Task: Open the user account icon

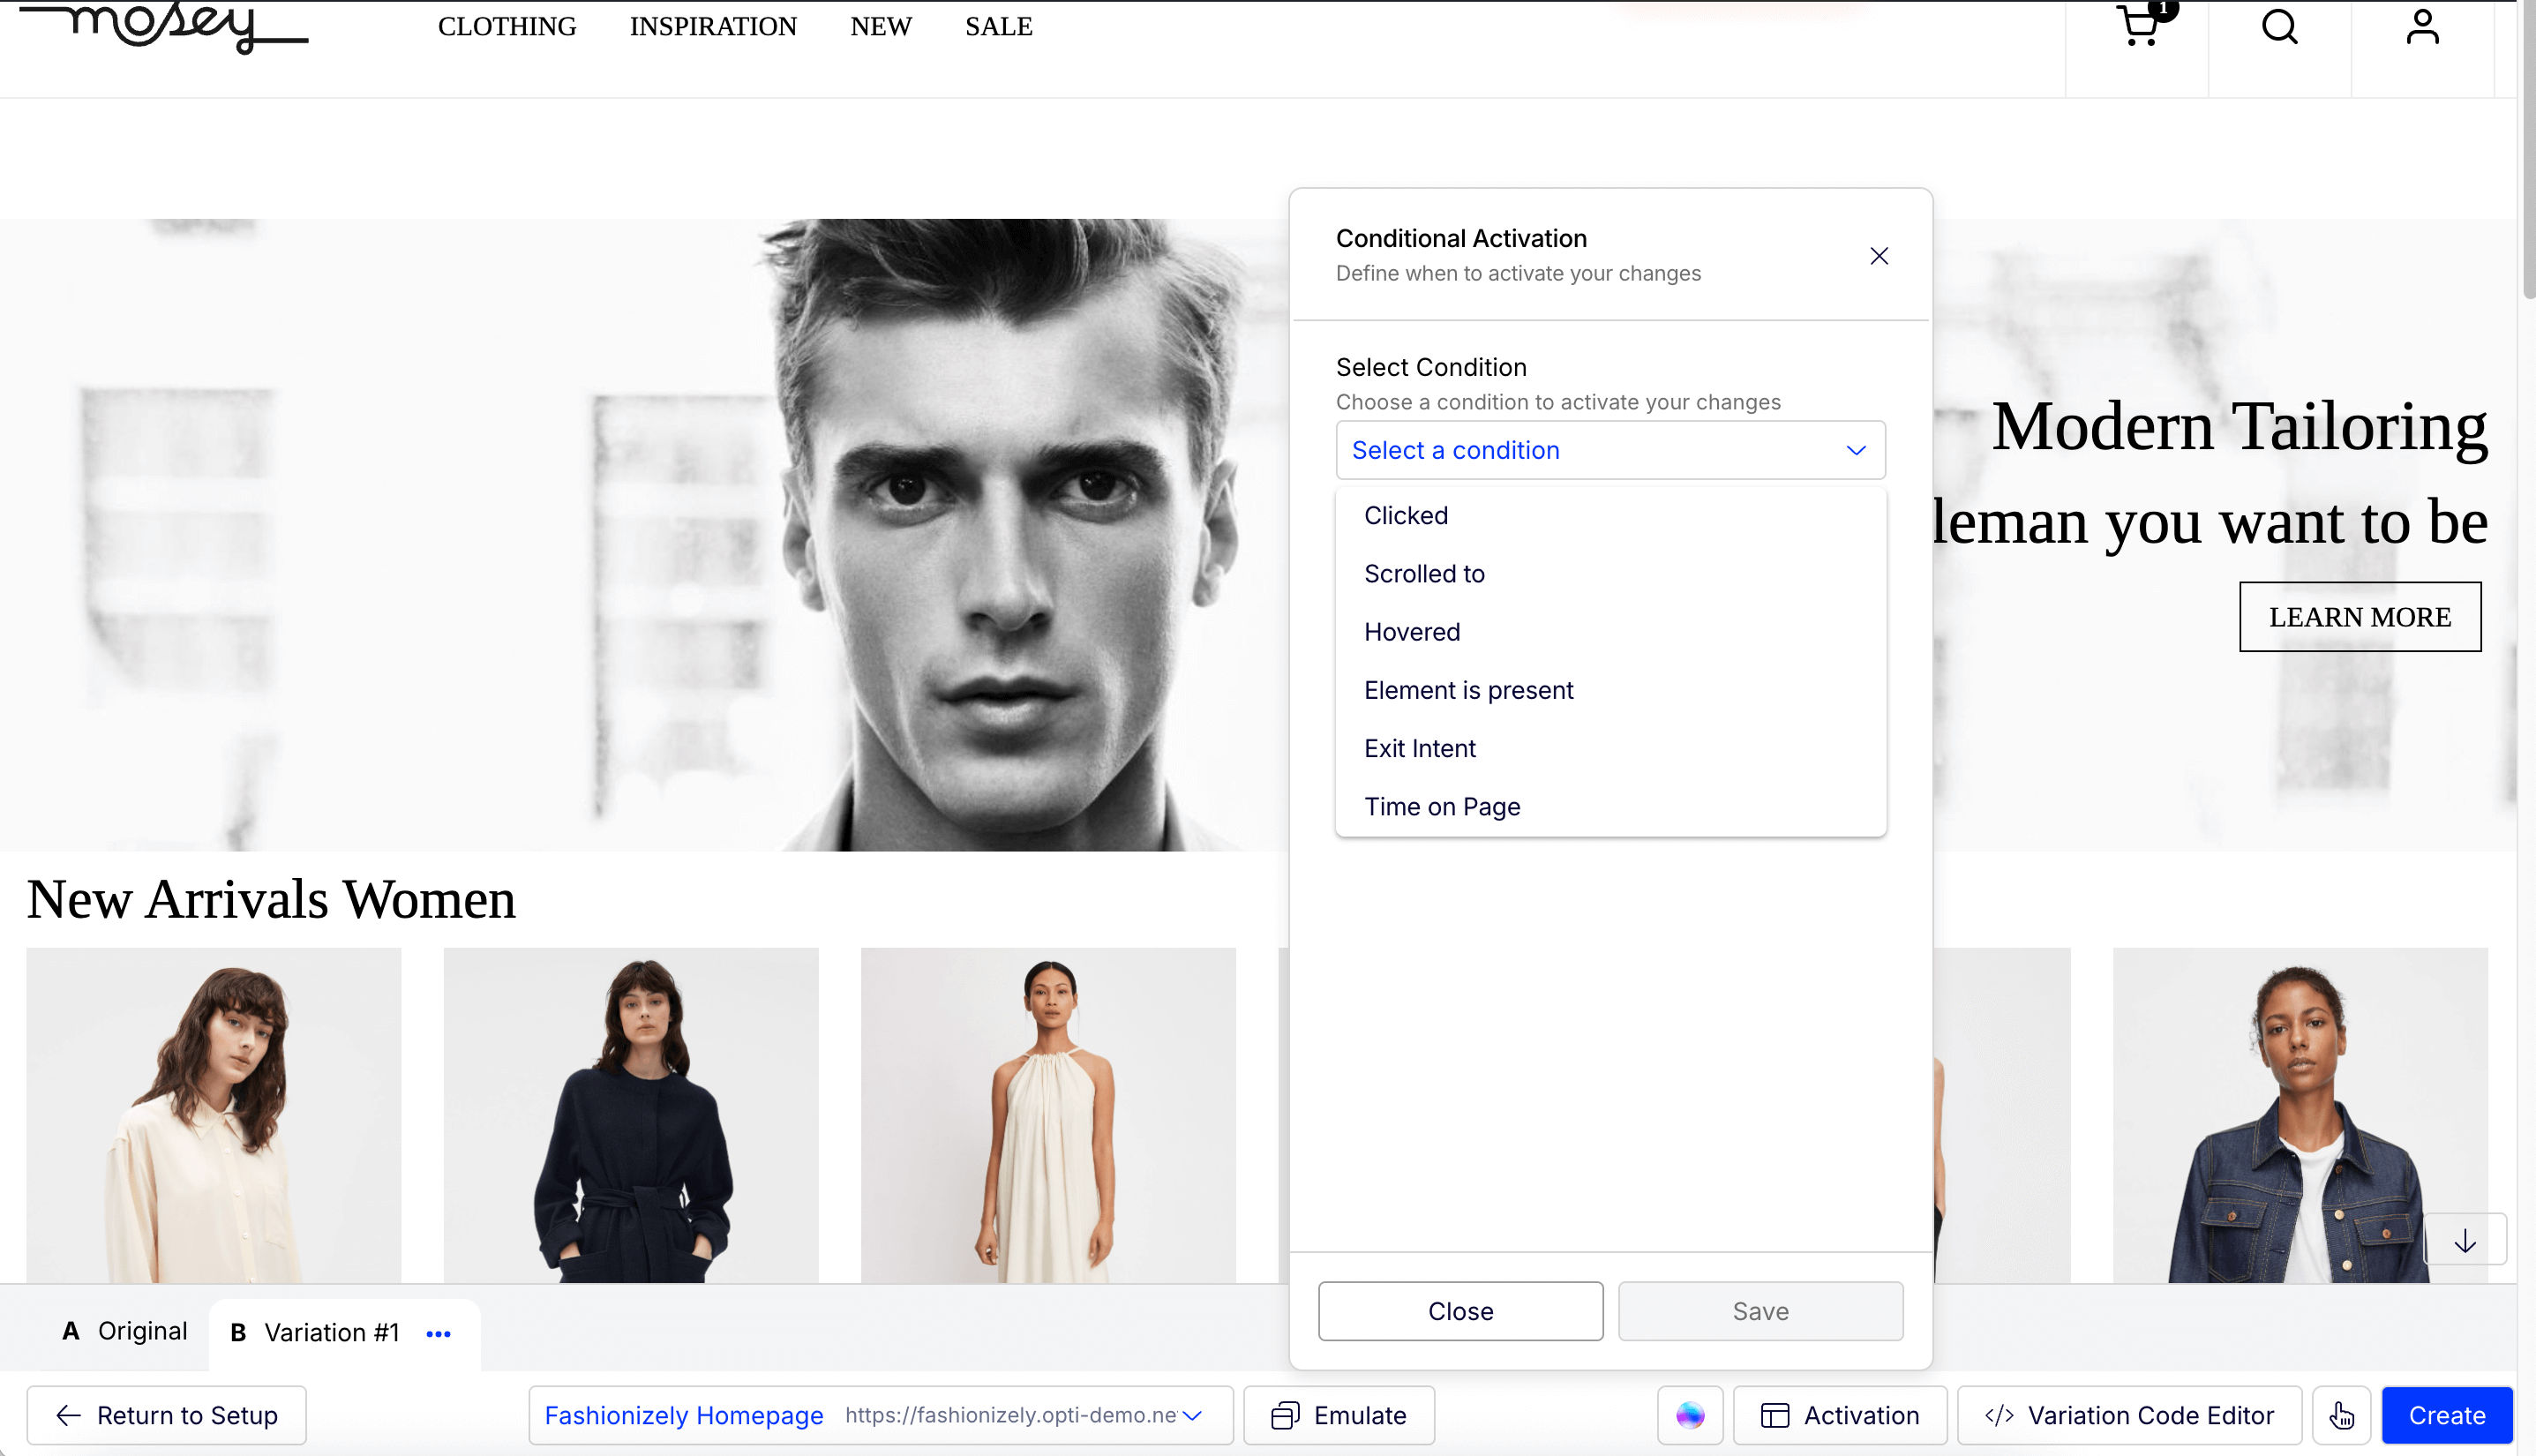Action: tap(2422, 26)
